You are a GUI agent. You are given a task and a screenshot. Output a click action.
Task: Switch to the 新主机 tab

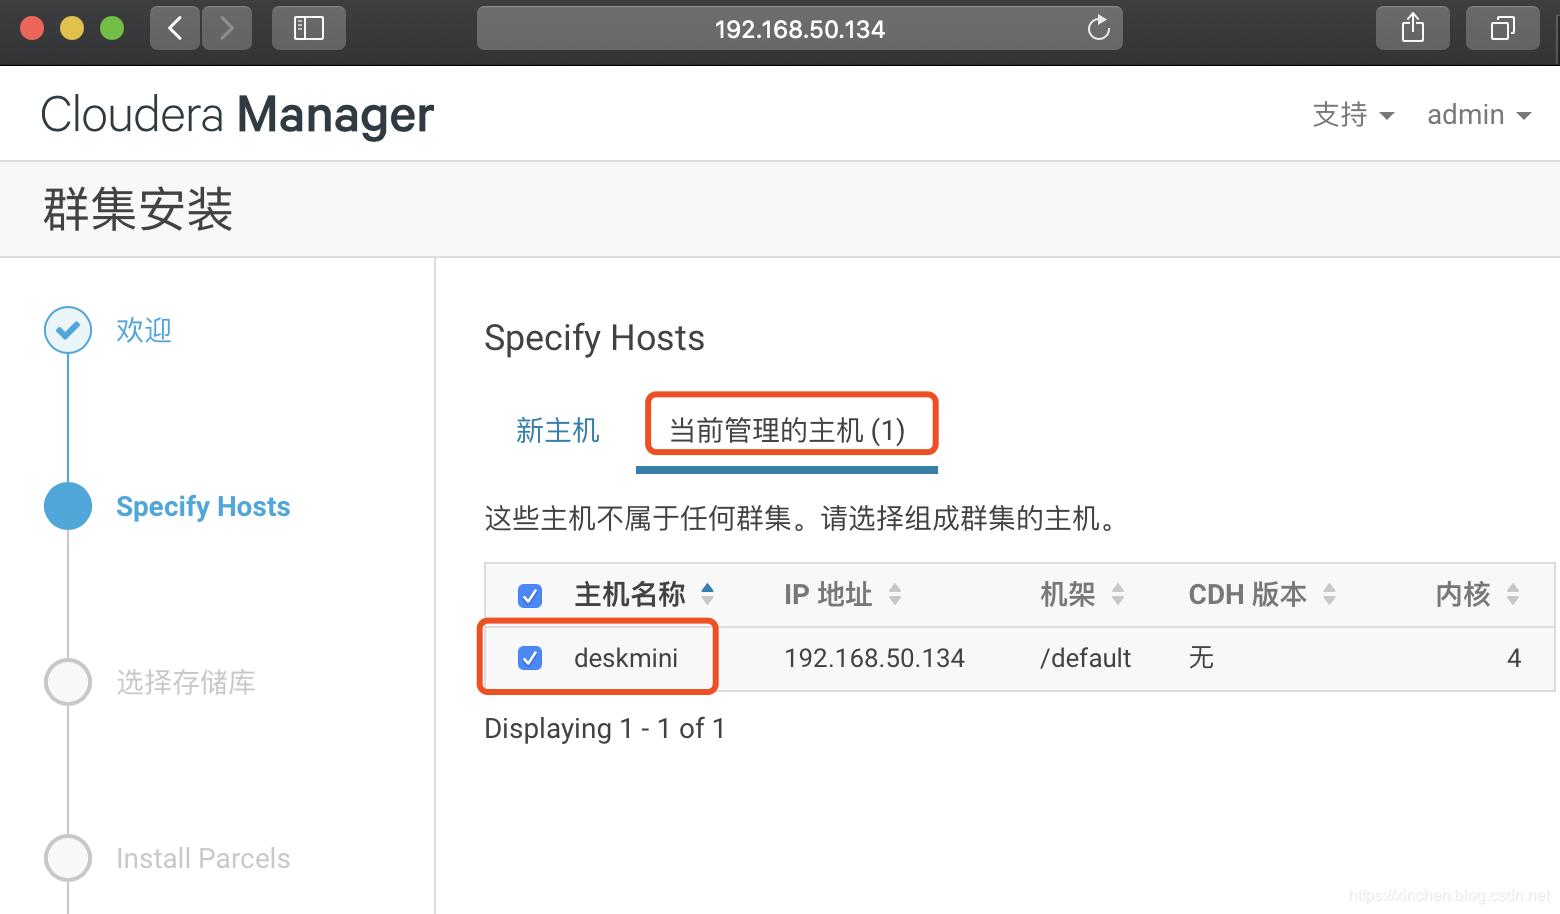558,430
